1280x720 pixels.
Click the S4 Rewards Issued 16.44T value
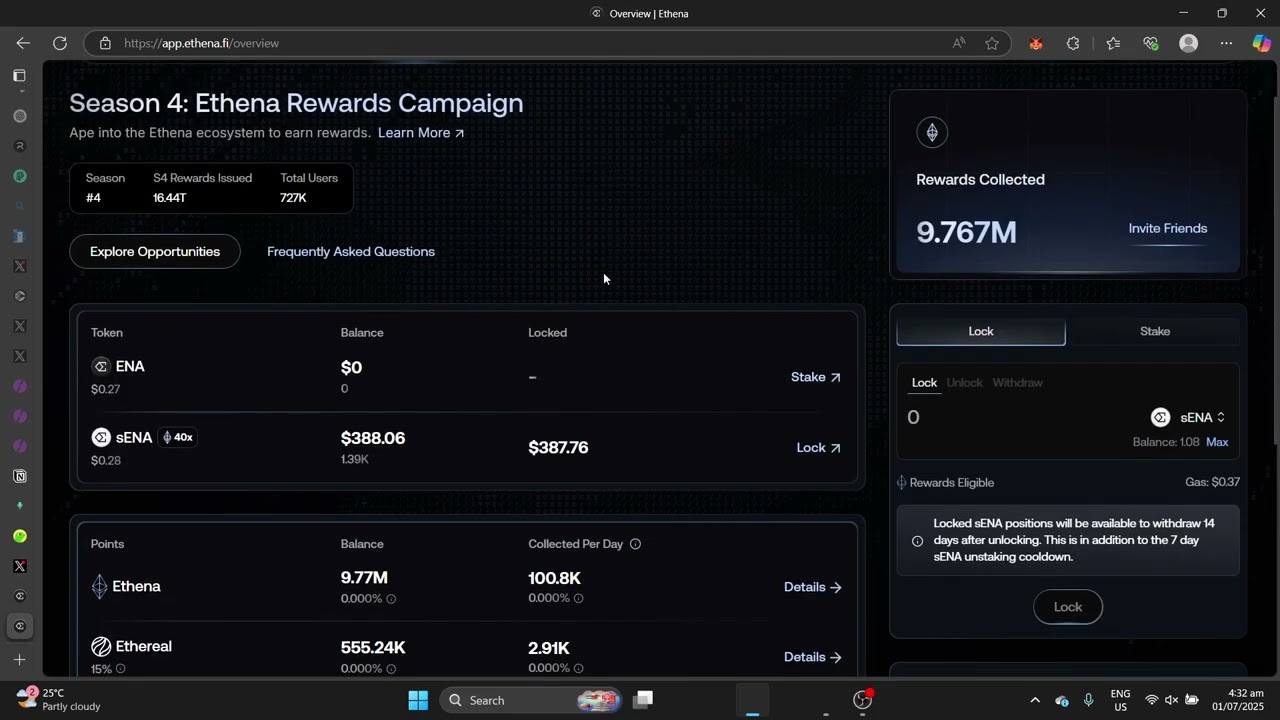pos(170,198)
